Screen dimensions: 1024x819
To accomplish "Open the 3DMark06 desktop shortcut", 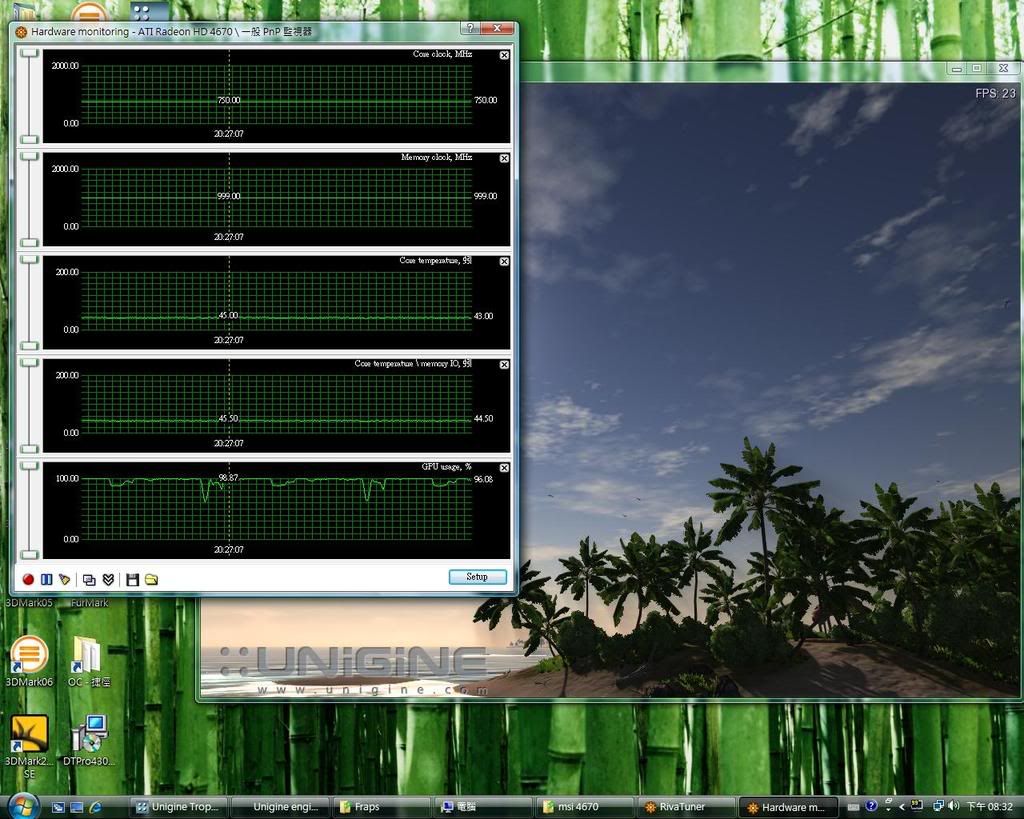I will pos(29,656).
